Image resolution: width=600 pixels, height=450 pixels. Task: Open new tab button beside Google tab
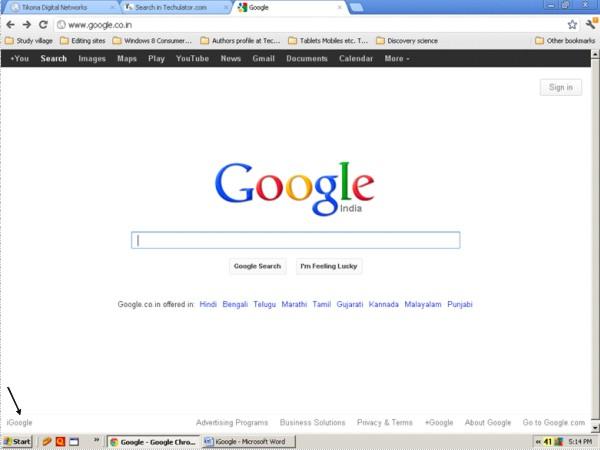pos(356,7)
